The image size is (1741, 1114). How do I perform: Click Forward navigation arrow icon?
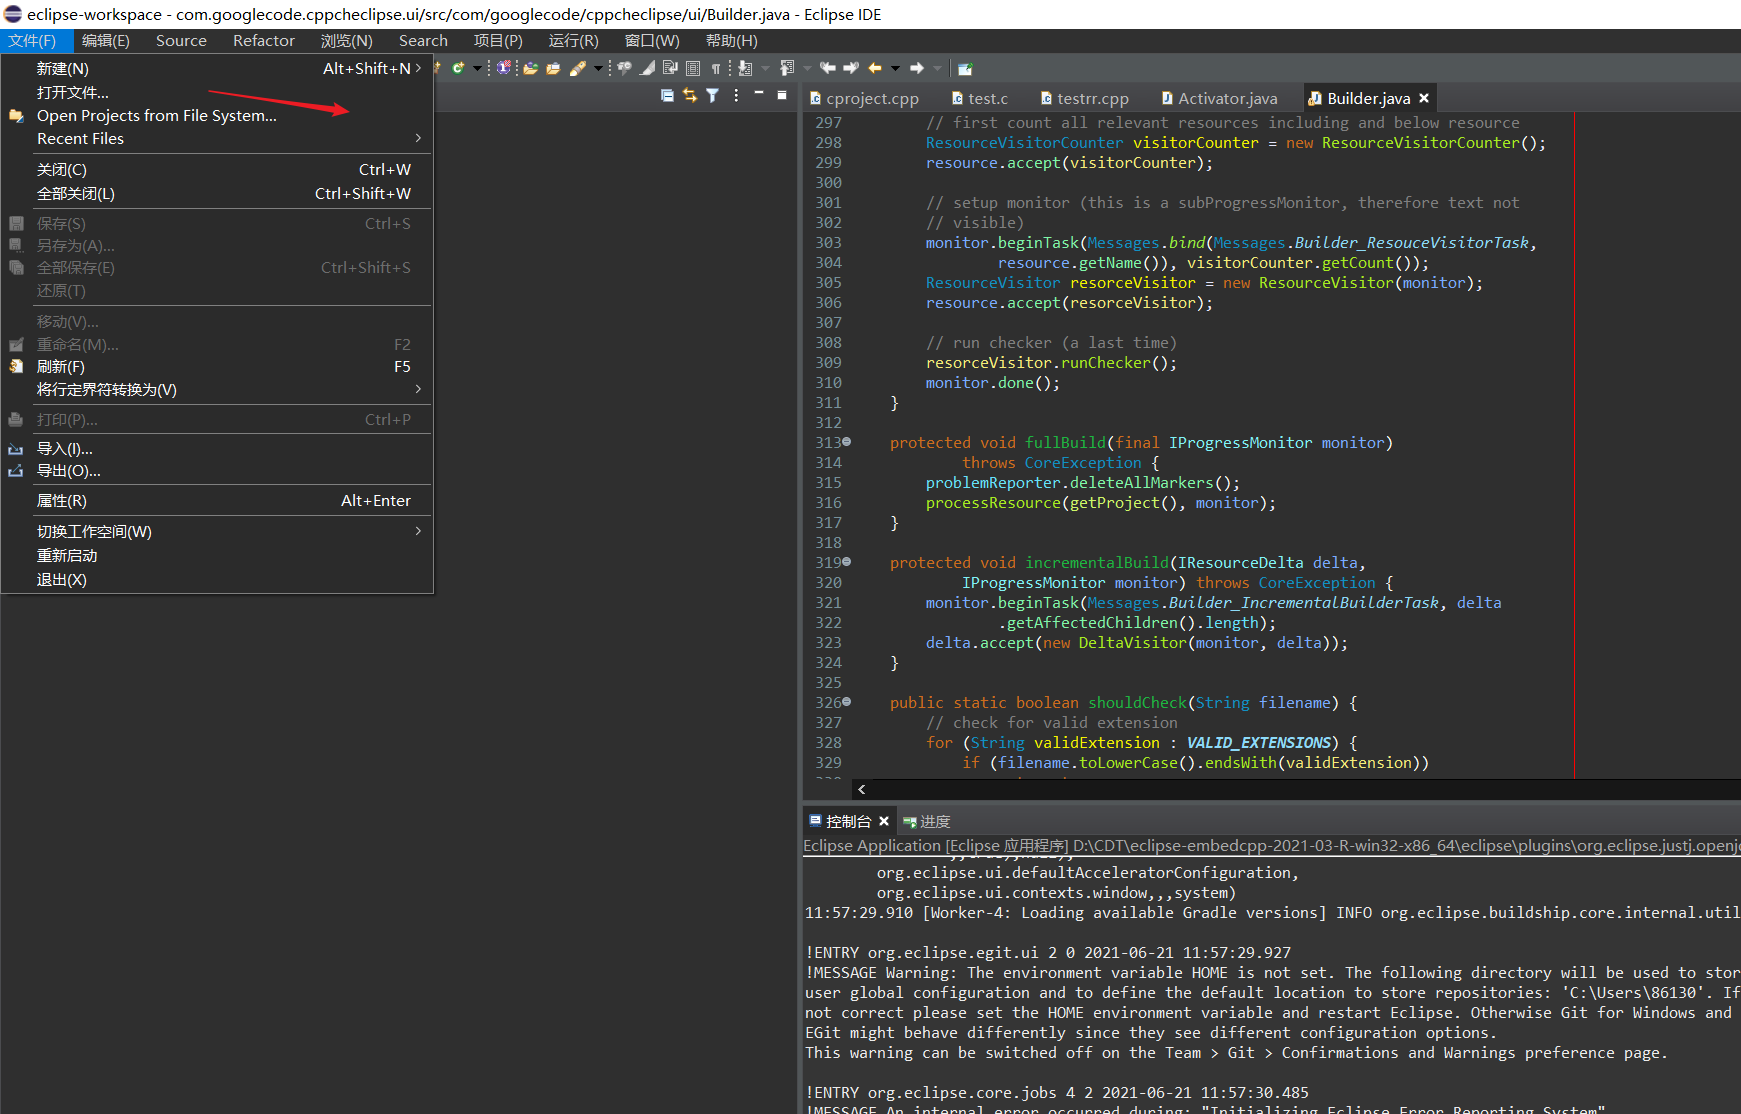pos(916,69)
